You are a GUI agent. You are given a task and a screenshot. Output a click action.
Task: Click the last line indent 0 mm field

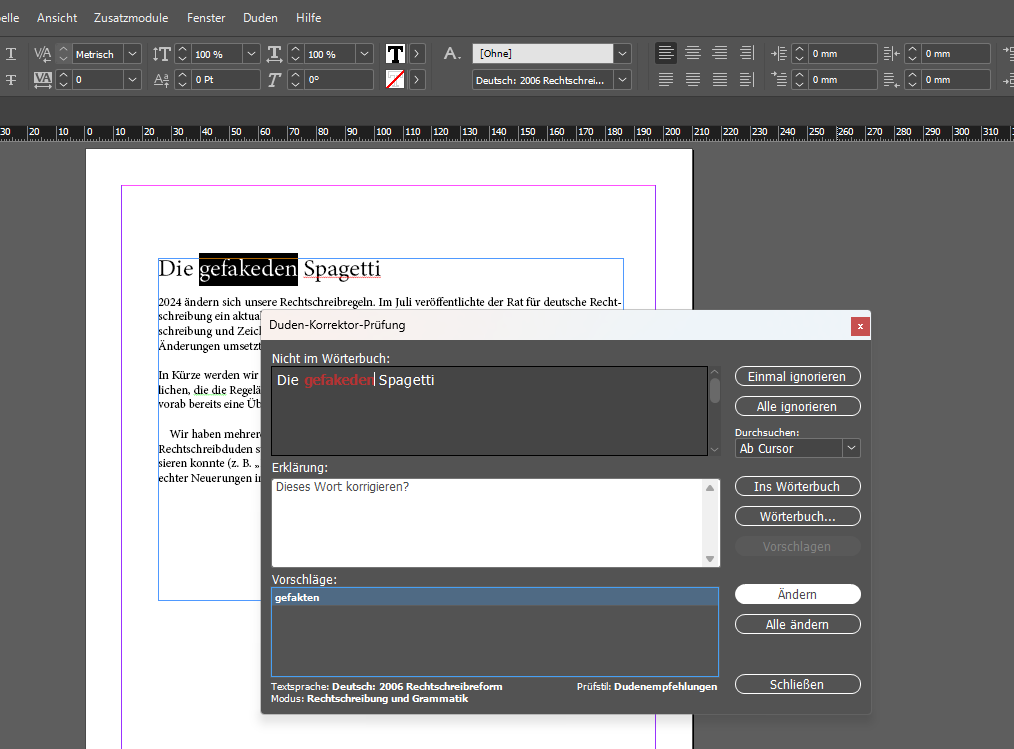pos(956,80)
